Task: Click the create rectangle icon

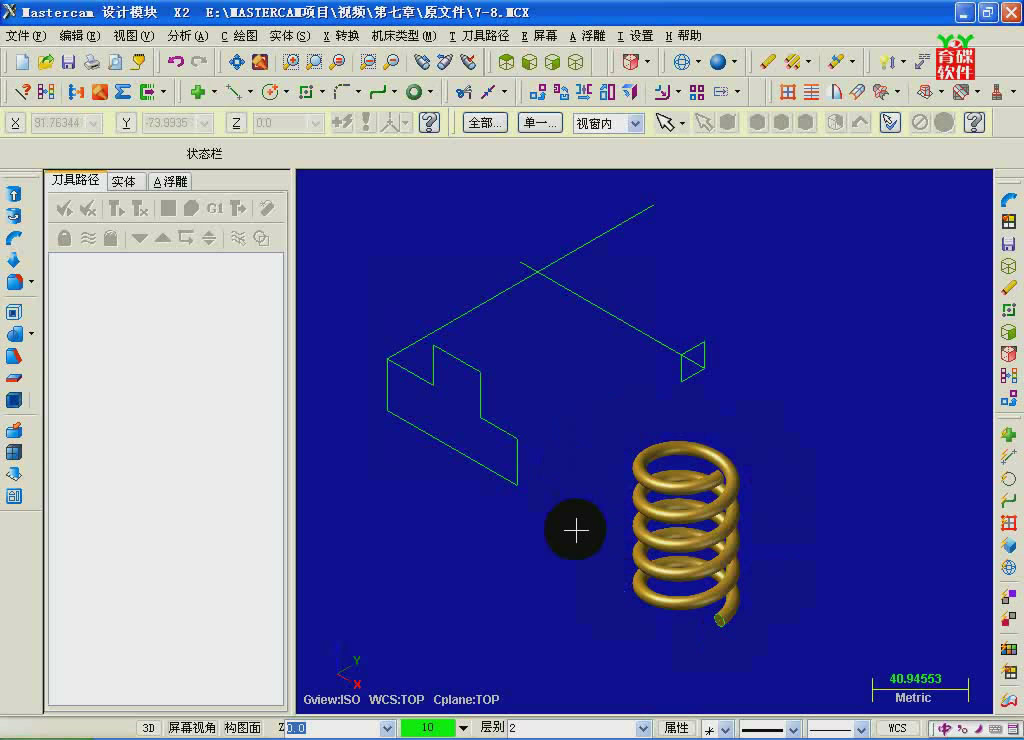Action: (306, 92)
